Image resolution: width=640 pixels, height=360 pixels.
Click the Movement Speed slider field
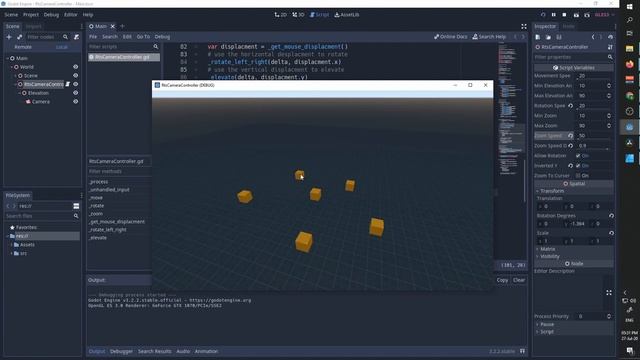(594, 76)
